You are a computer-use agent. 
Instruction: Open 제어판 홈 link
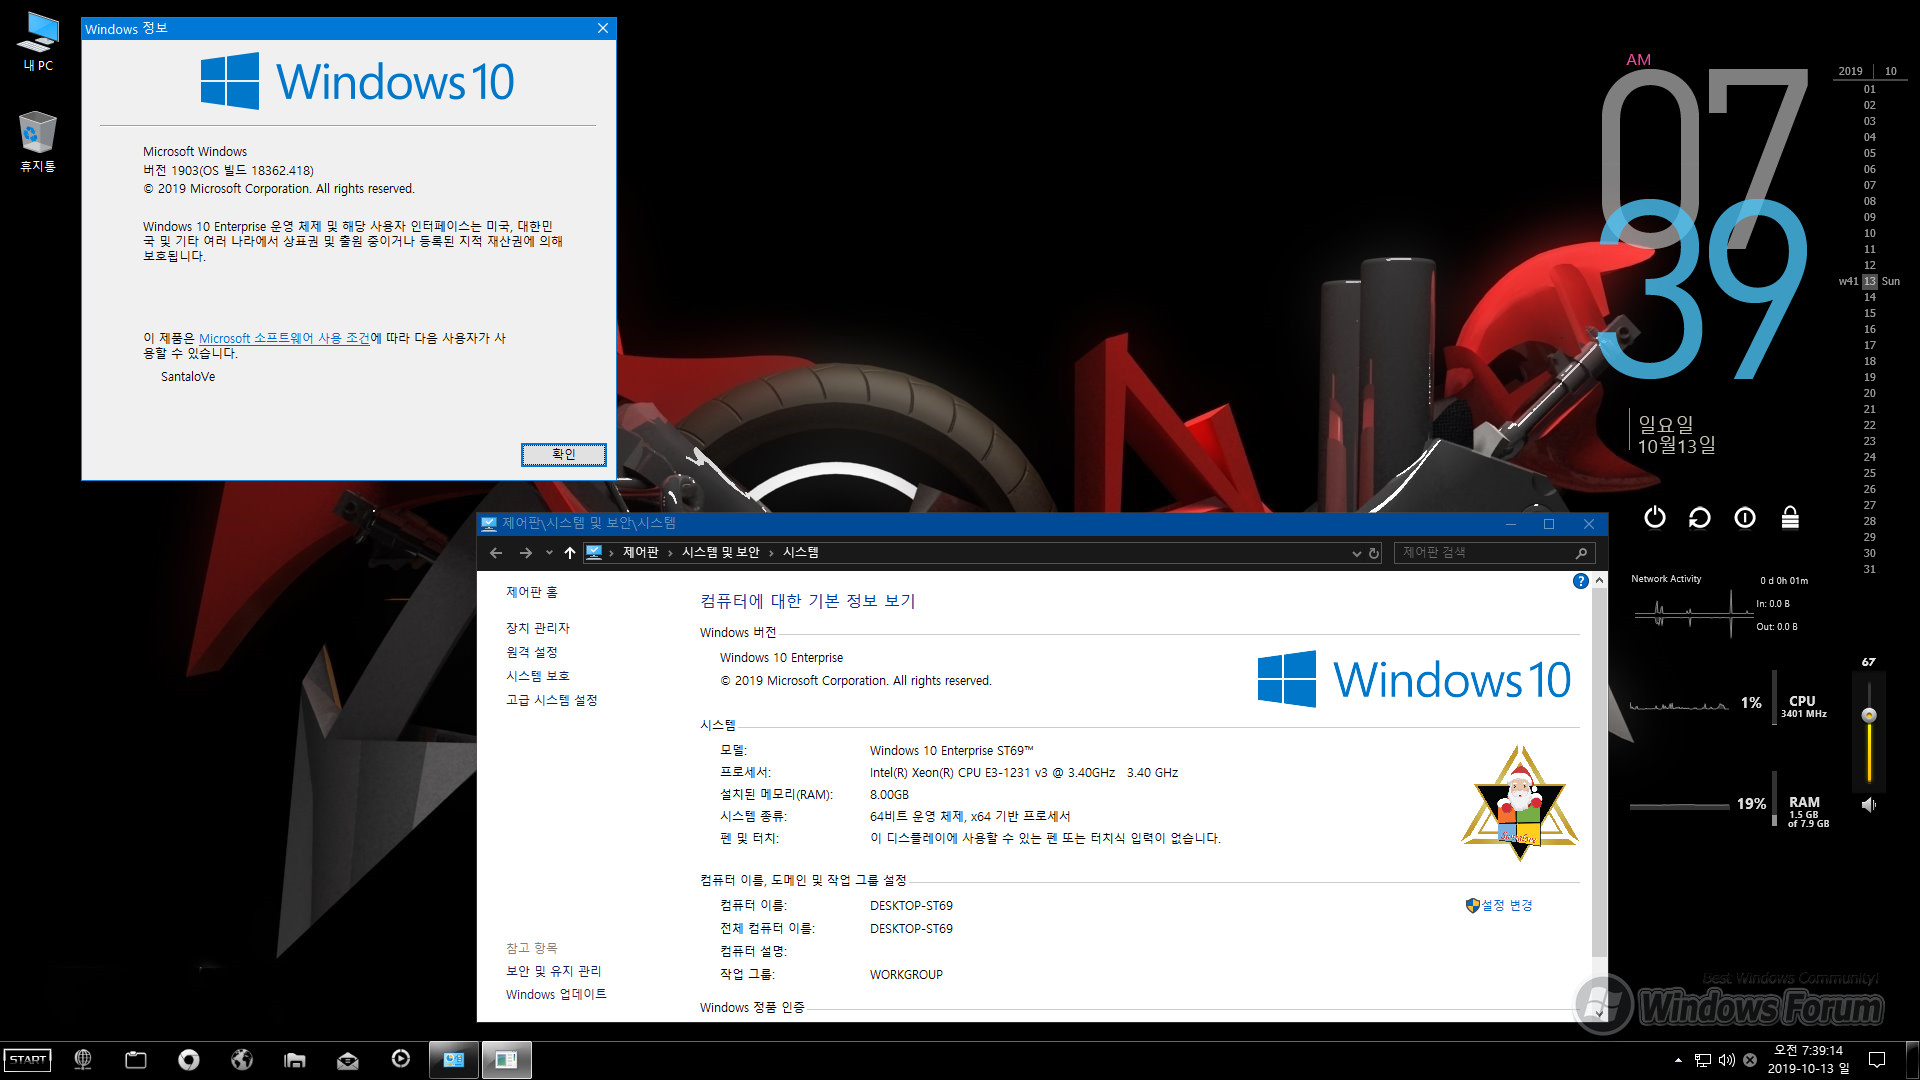click(x=532, y=592)
